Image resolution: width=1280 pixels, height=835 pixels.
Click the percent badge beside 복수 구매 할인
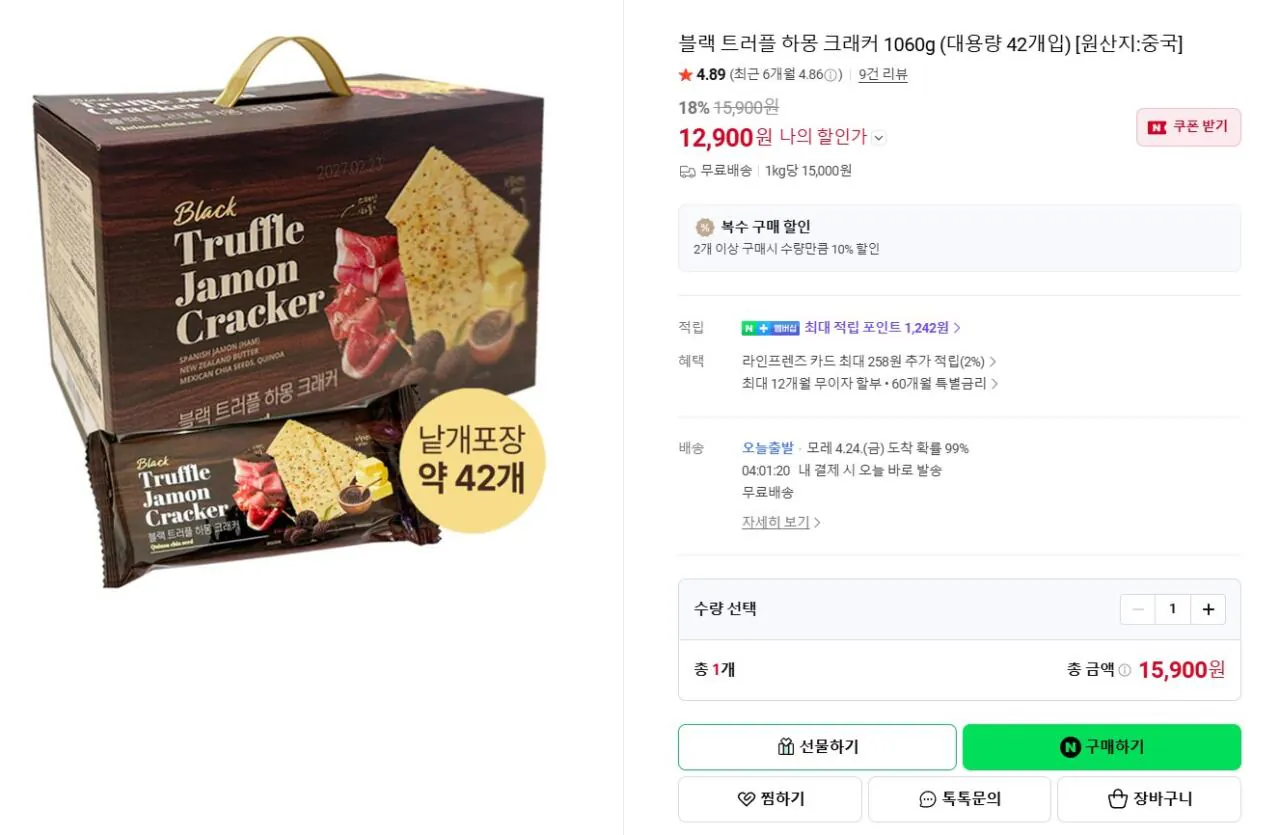coord(703,226)
